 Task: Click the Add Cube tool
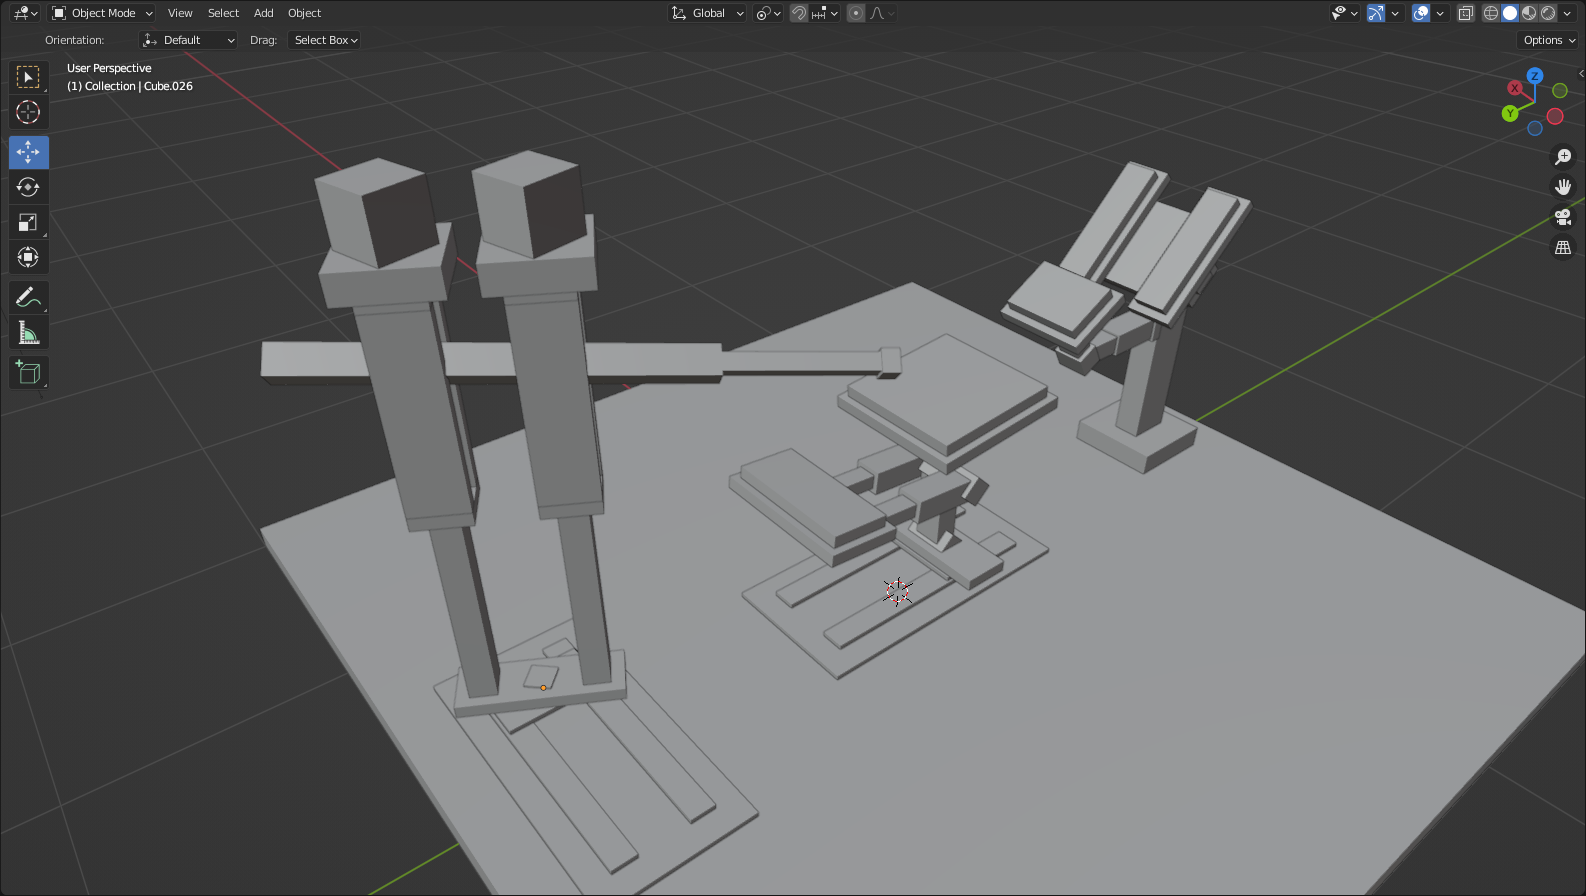pyautogui.click(x=28, y=373)
